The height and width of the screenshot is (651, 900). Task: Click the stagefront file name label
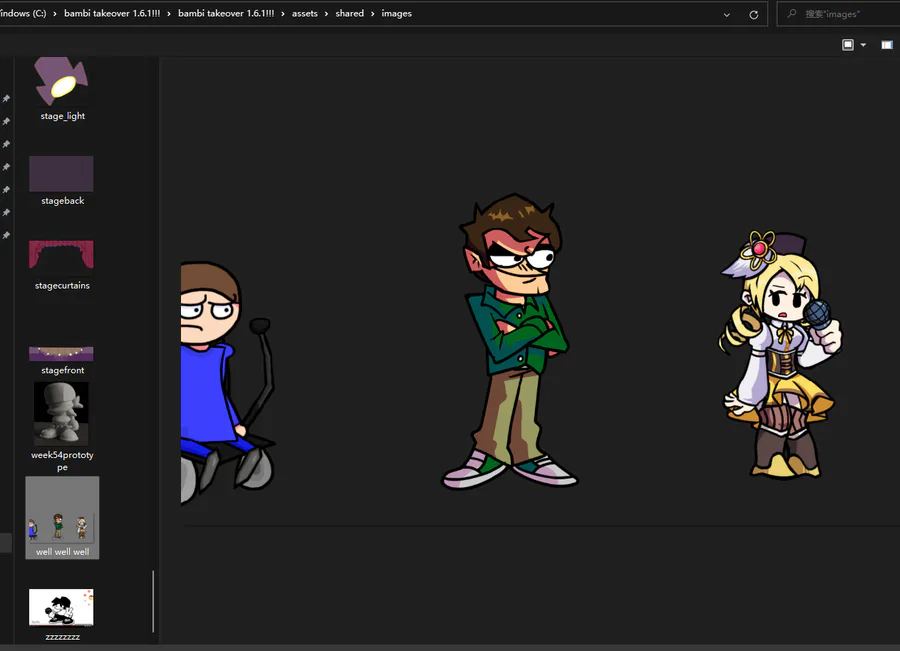click(63, 370)
